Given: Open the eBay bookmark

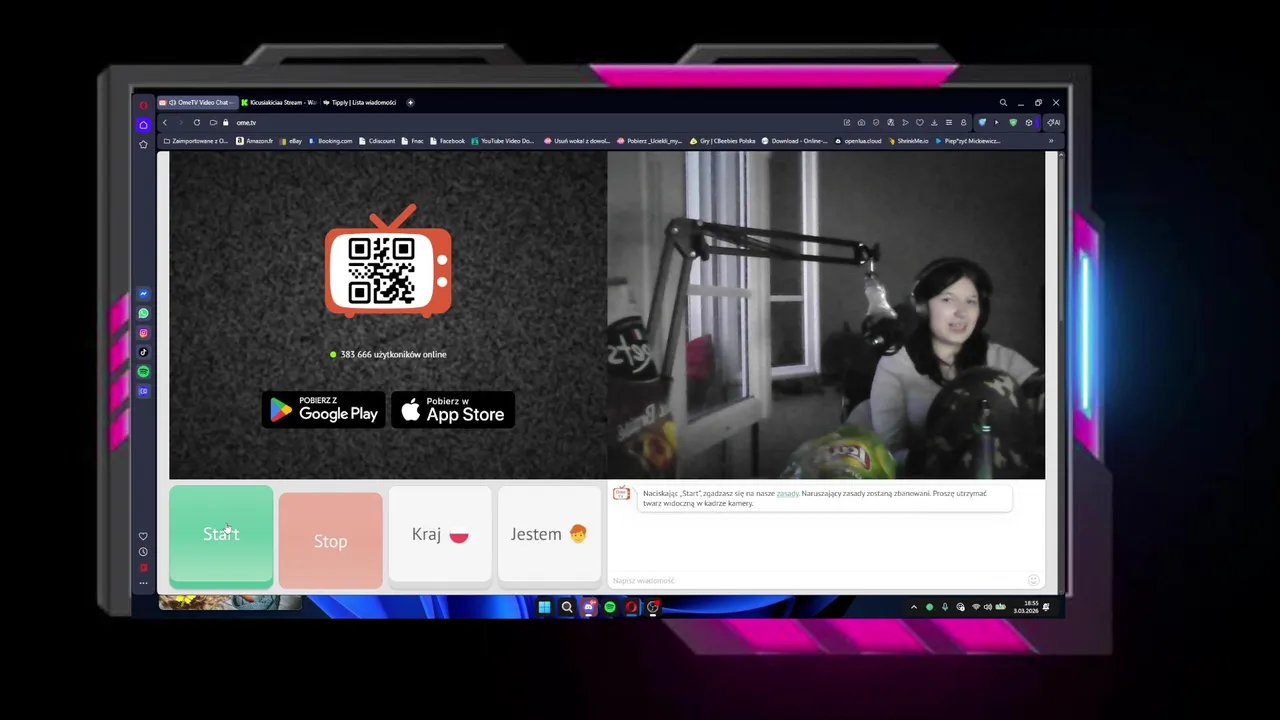Looking at the screenshot, I should tap(291, 141).
